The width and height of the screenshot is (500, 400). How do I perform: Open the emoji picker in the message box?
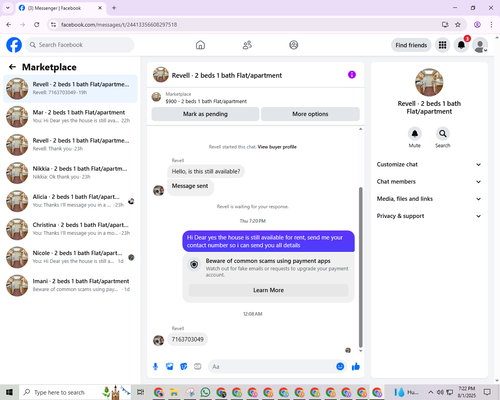(x=340, y=367)
